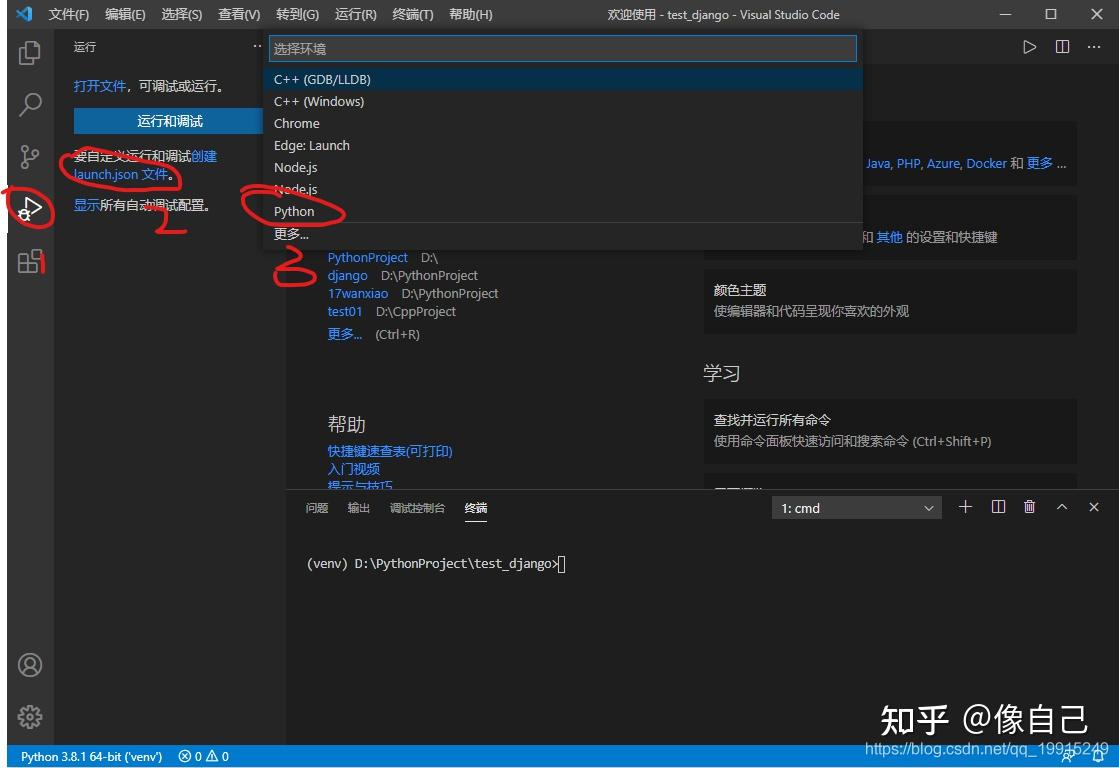Open the editor more actions ellipsis menu
The image size is (1119, 768).
click(x=1096, y=46)
